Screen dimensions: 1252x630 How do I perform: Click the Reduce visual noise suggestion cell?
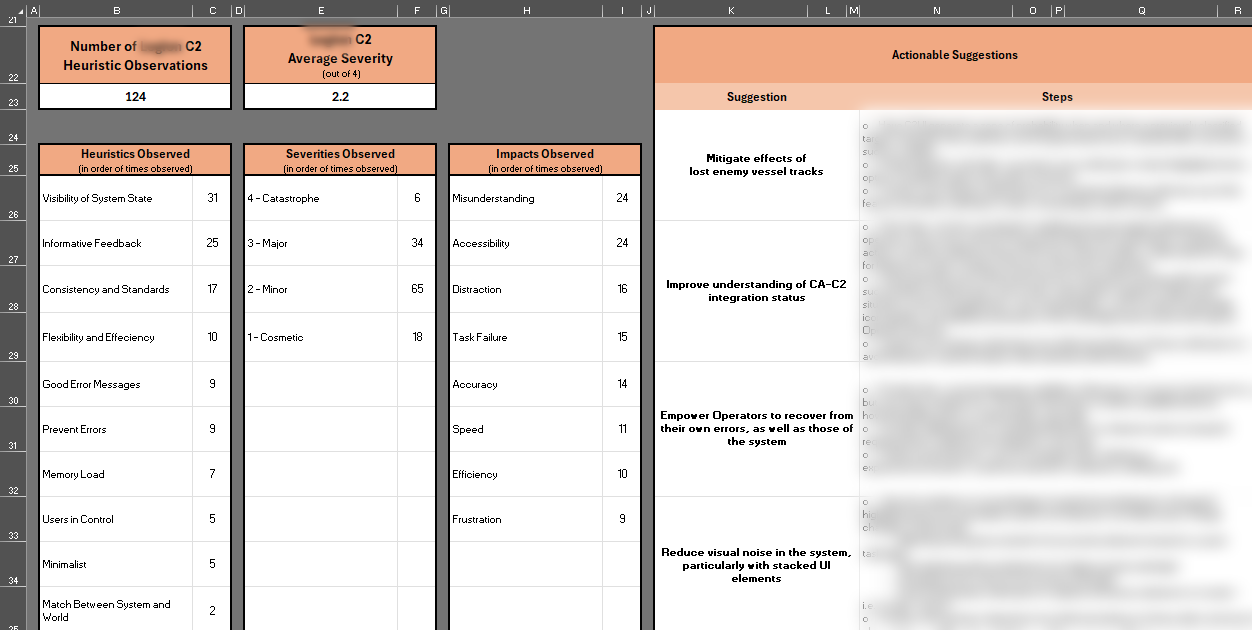pyautogui.click(x=756, y=565)
